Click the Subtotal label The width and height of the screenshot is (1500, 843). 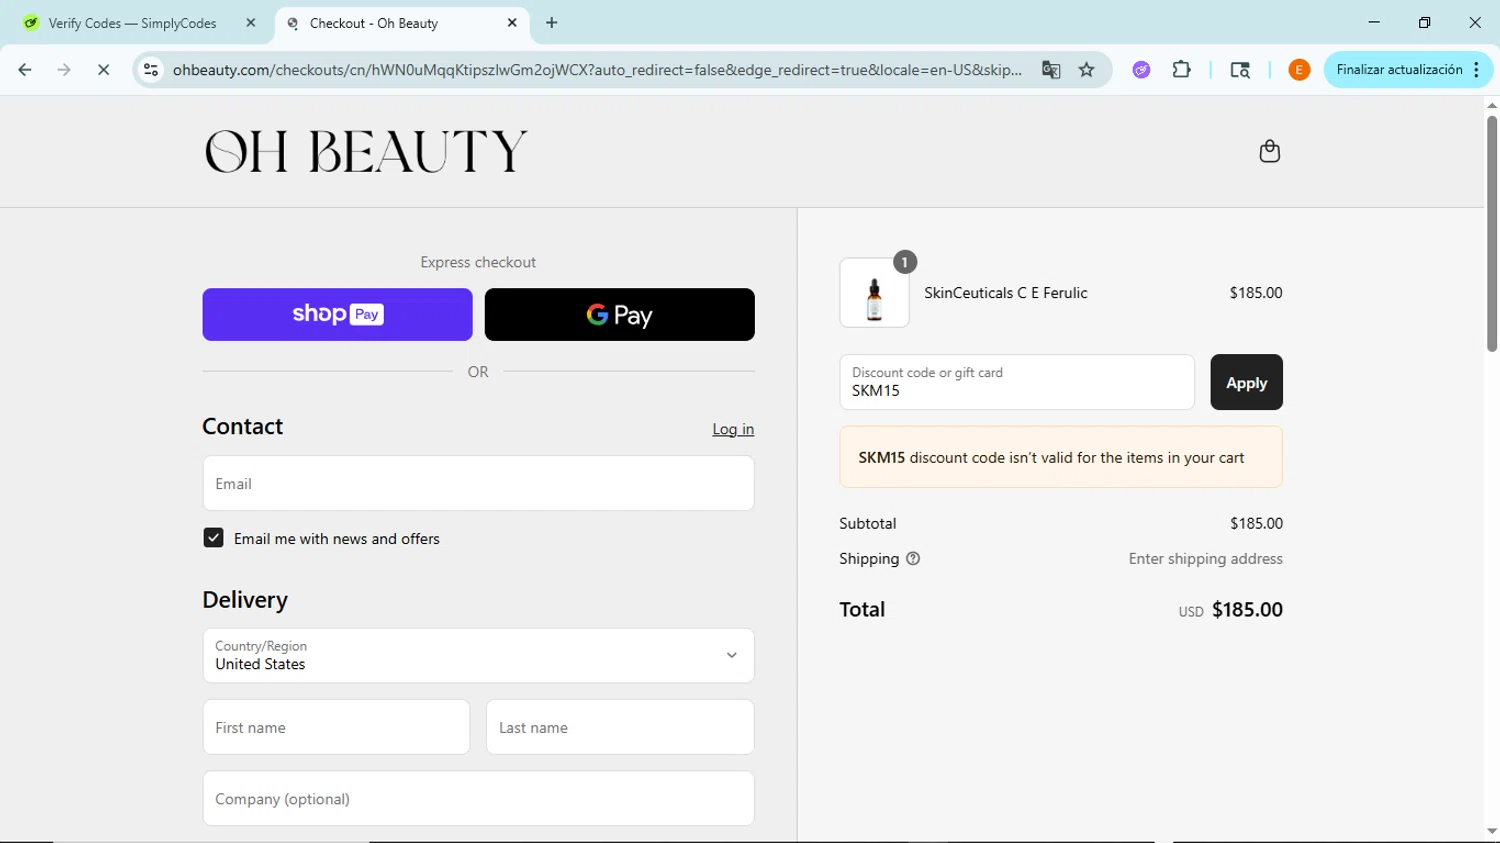[x=868, y=523]
